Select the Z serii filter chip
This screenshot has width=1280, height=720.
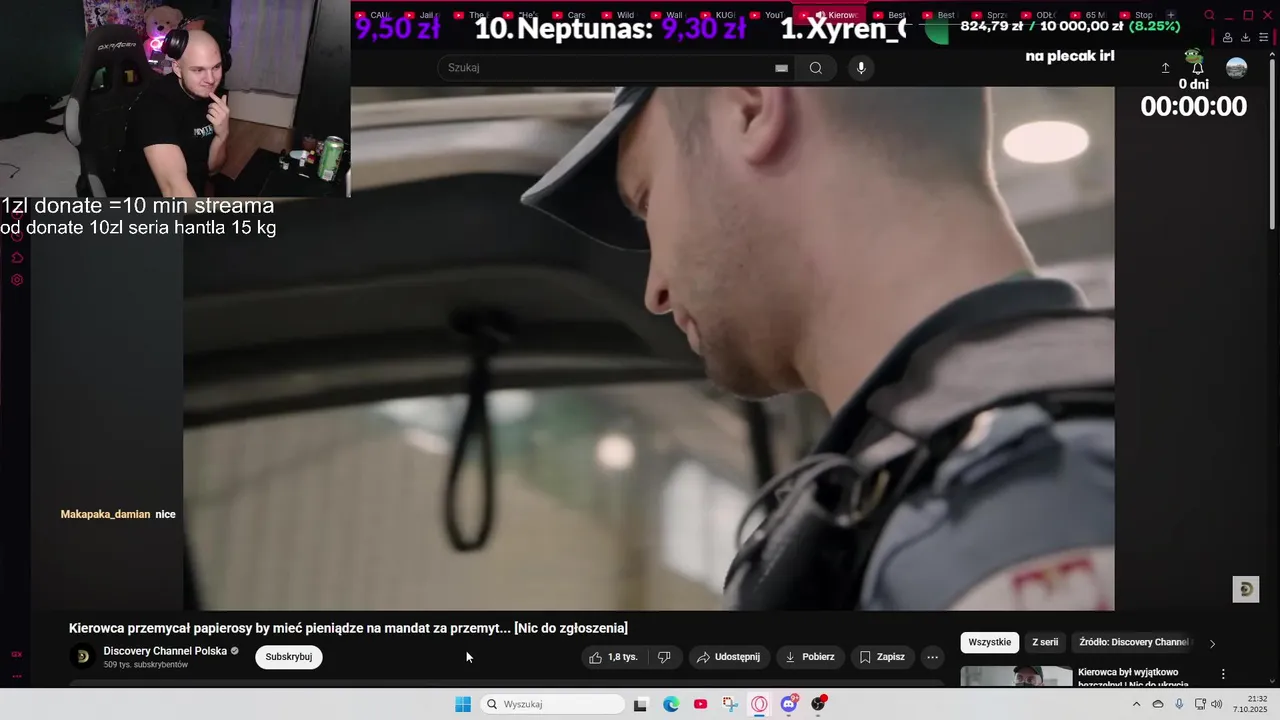[x=1045, y=642]
